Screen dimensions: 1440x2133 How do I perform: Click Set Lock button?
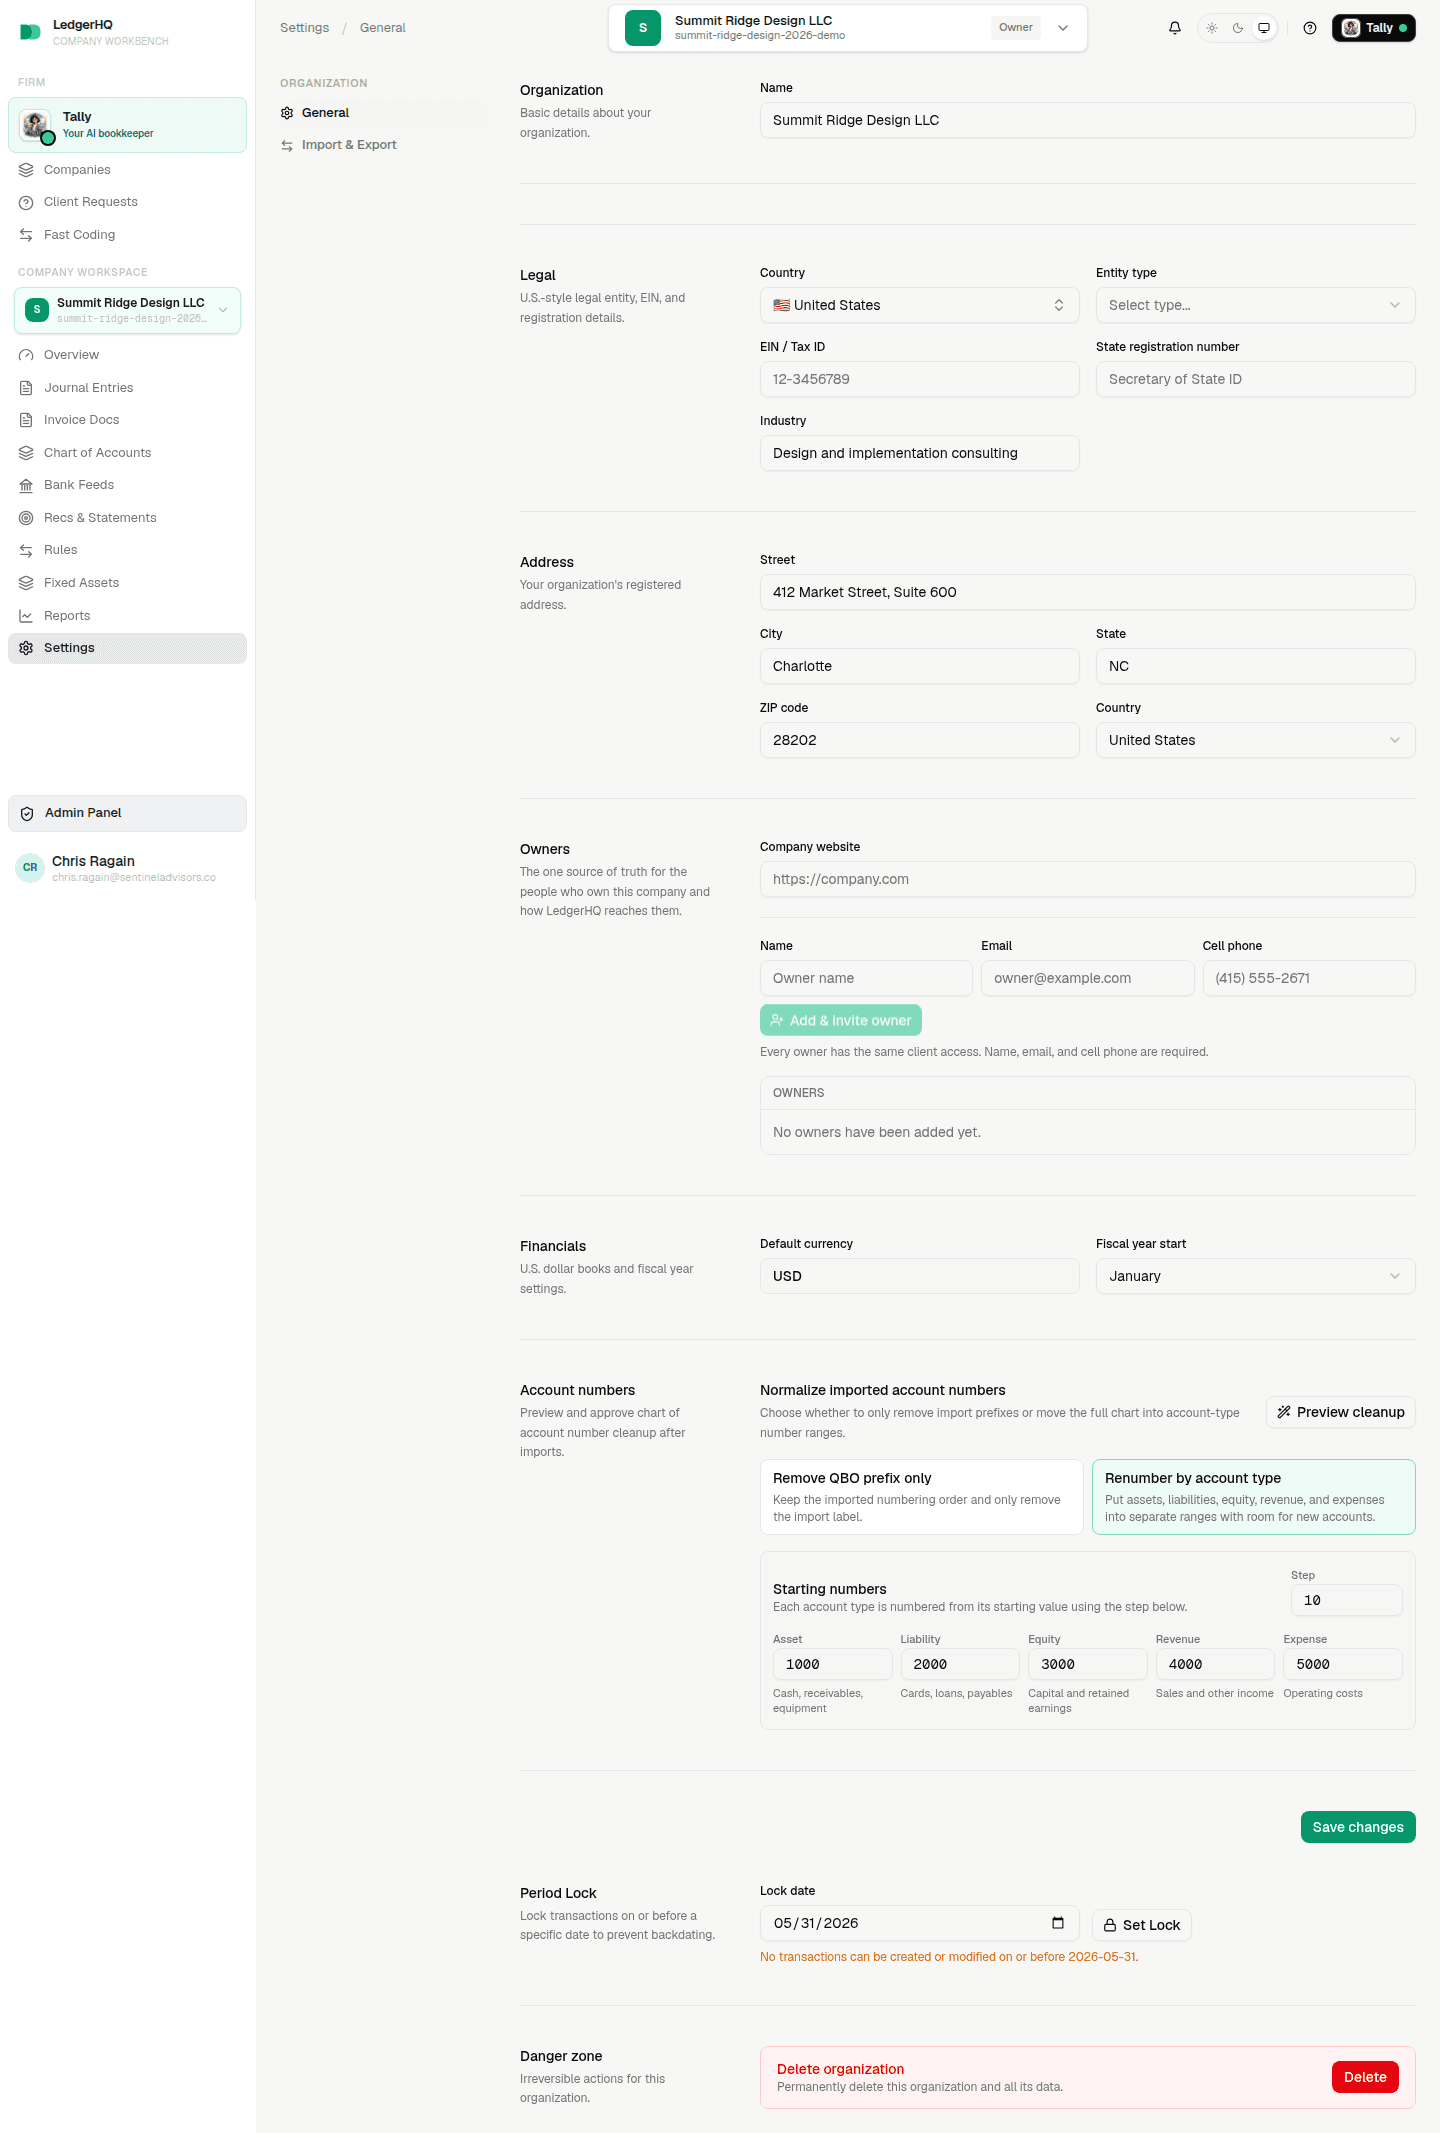[x=1141, y=1925]
